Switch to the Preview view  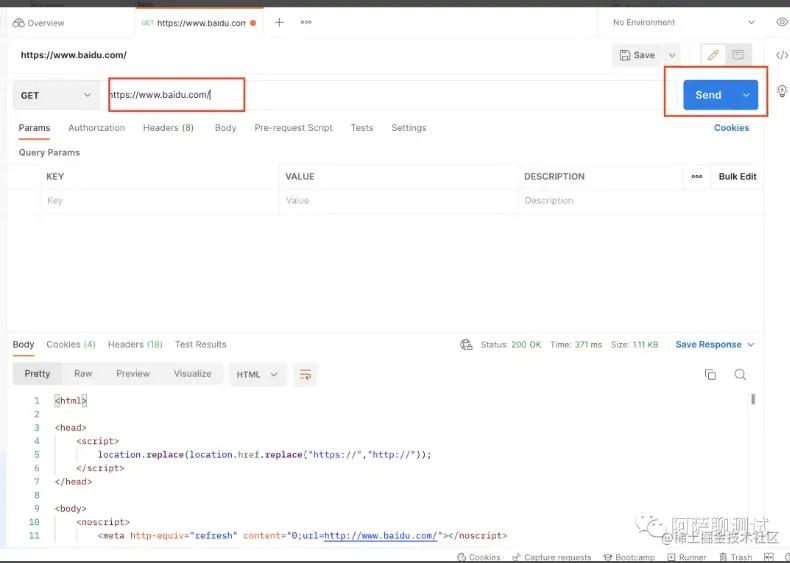[133, 374]
